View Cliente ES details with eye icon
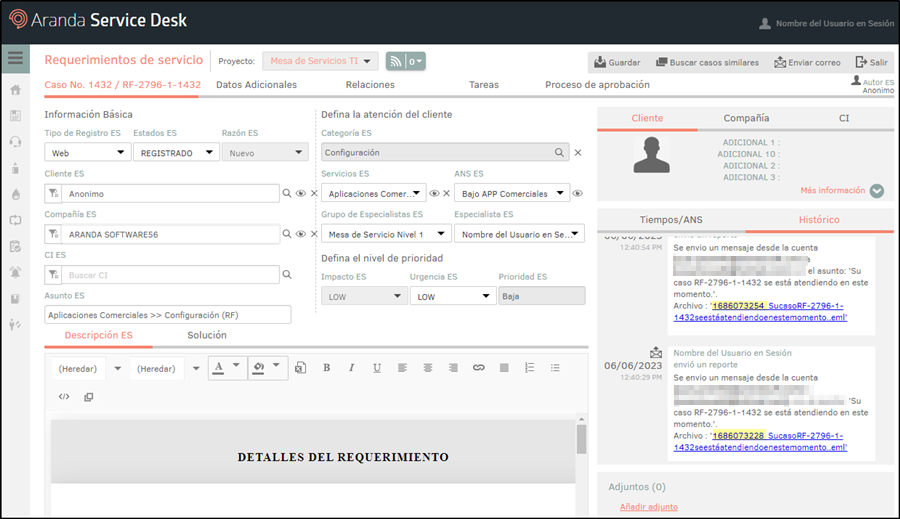The image size is (900, 519). pos(301,193)
